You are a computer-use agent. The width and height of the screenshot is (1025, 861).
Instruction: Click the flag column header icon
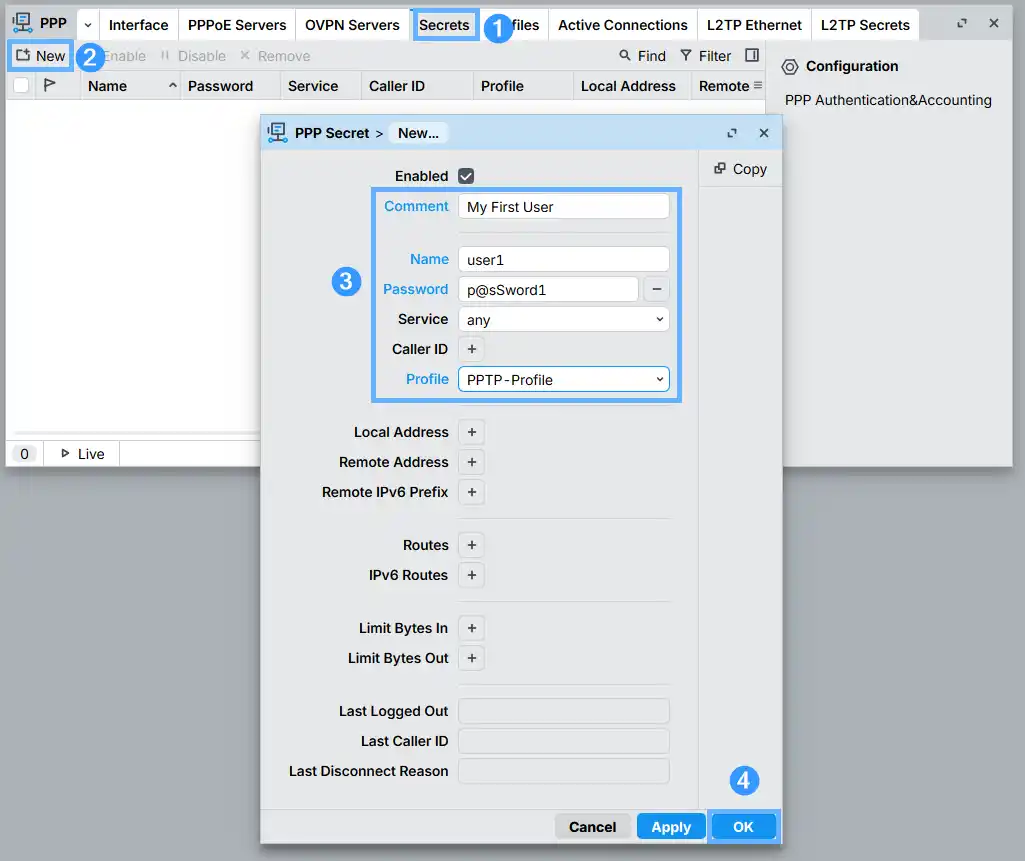[x=49, y=85]
